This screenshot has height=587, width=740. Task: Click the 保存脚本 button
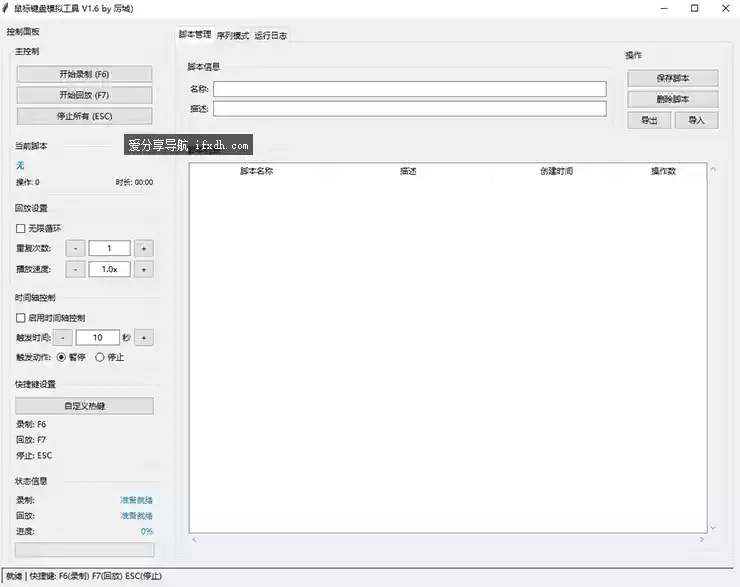click(673, 78)
